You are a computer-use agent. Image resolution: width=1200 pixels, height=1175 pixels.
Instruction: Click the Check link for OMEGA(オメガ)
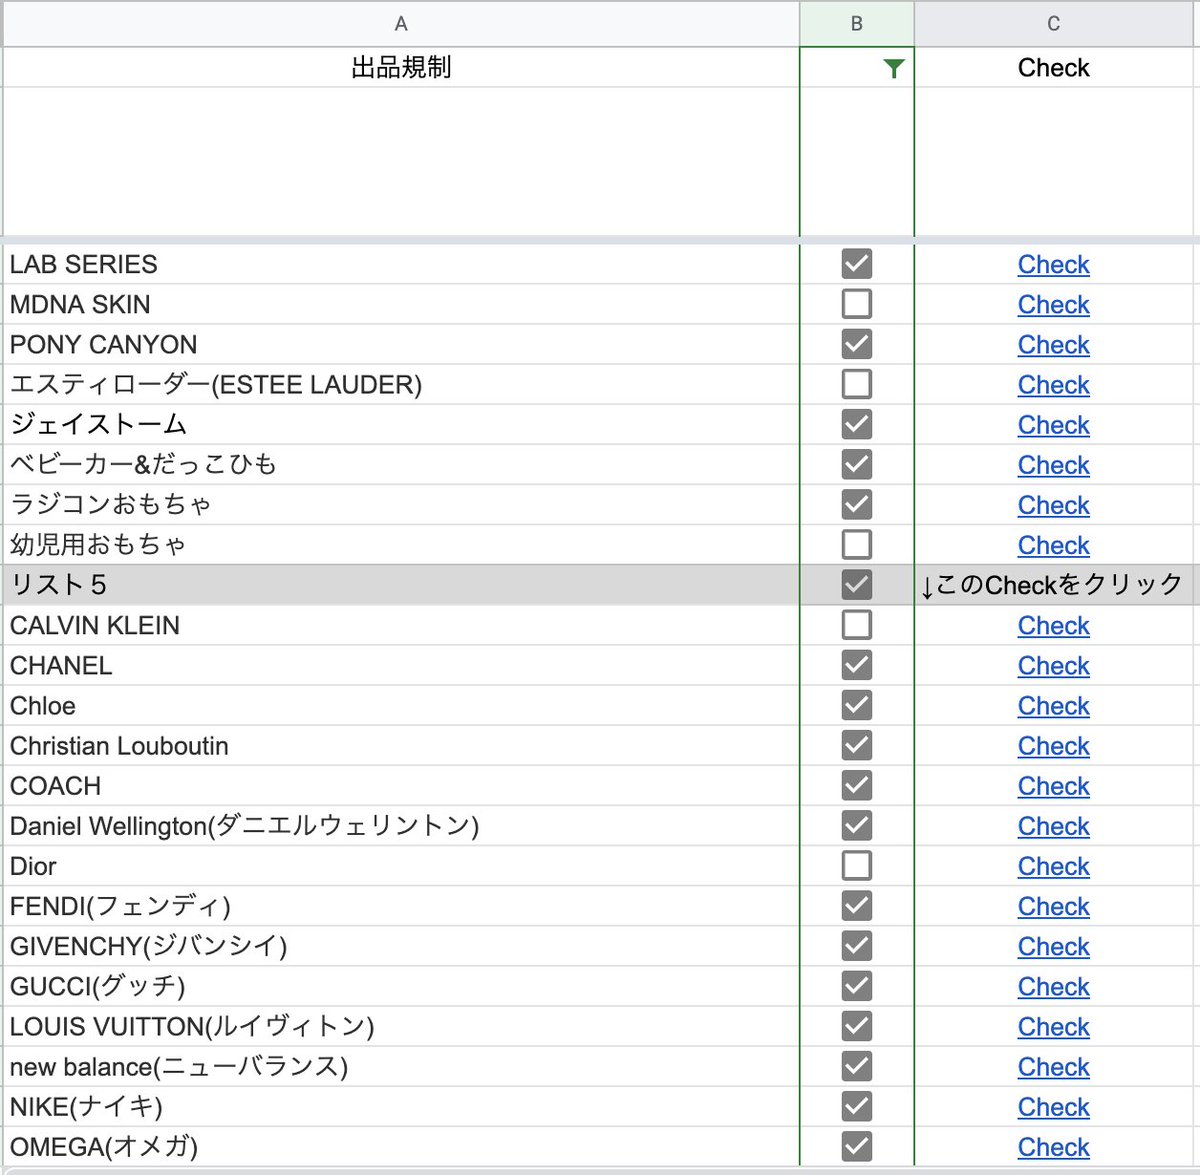pos(1053,1147)
